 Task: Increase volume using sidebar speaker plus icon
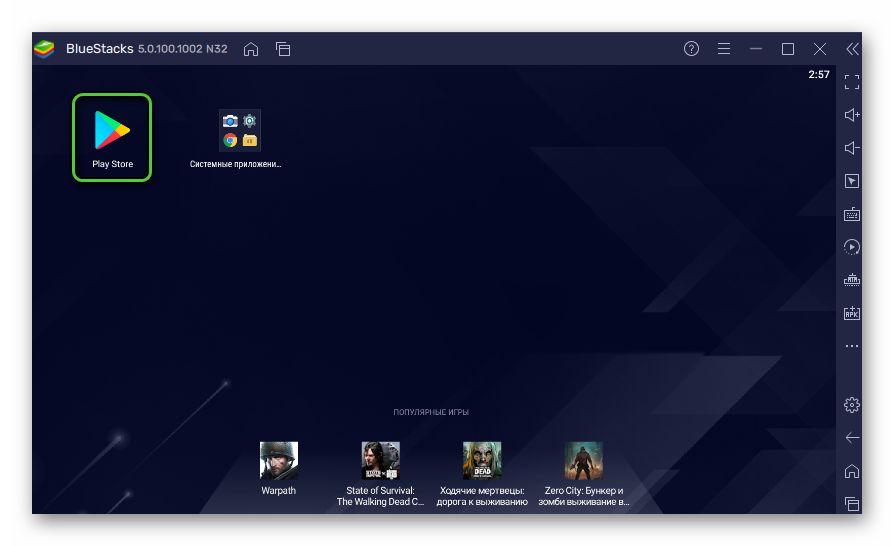[x=852, y=115]
